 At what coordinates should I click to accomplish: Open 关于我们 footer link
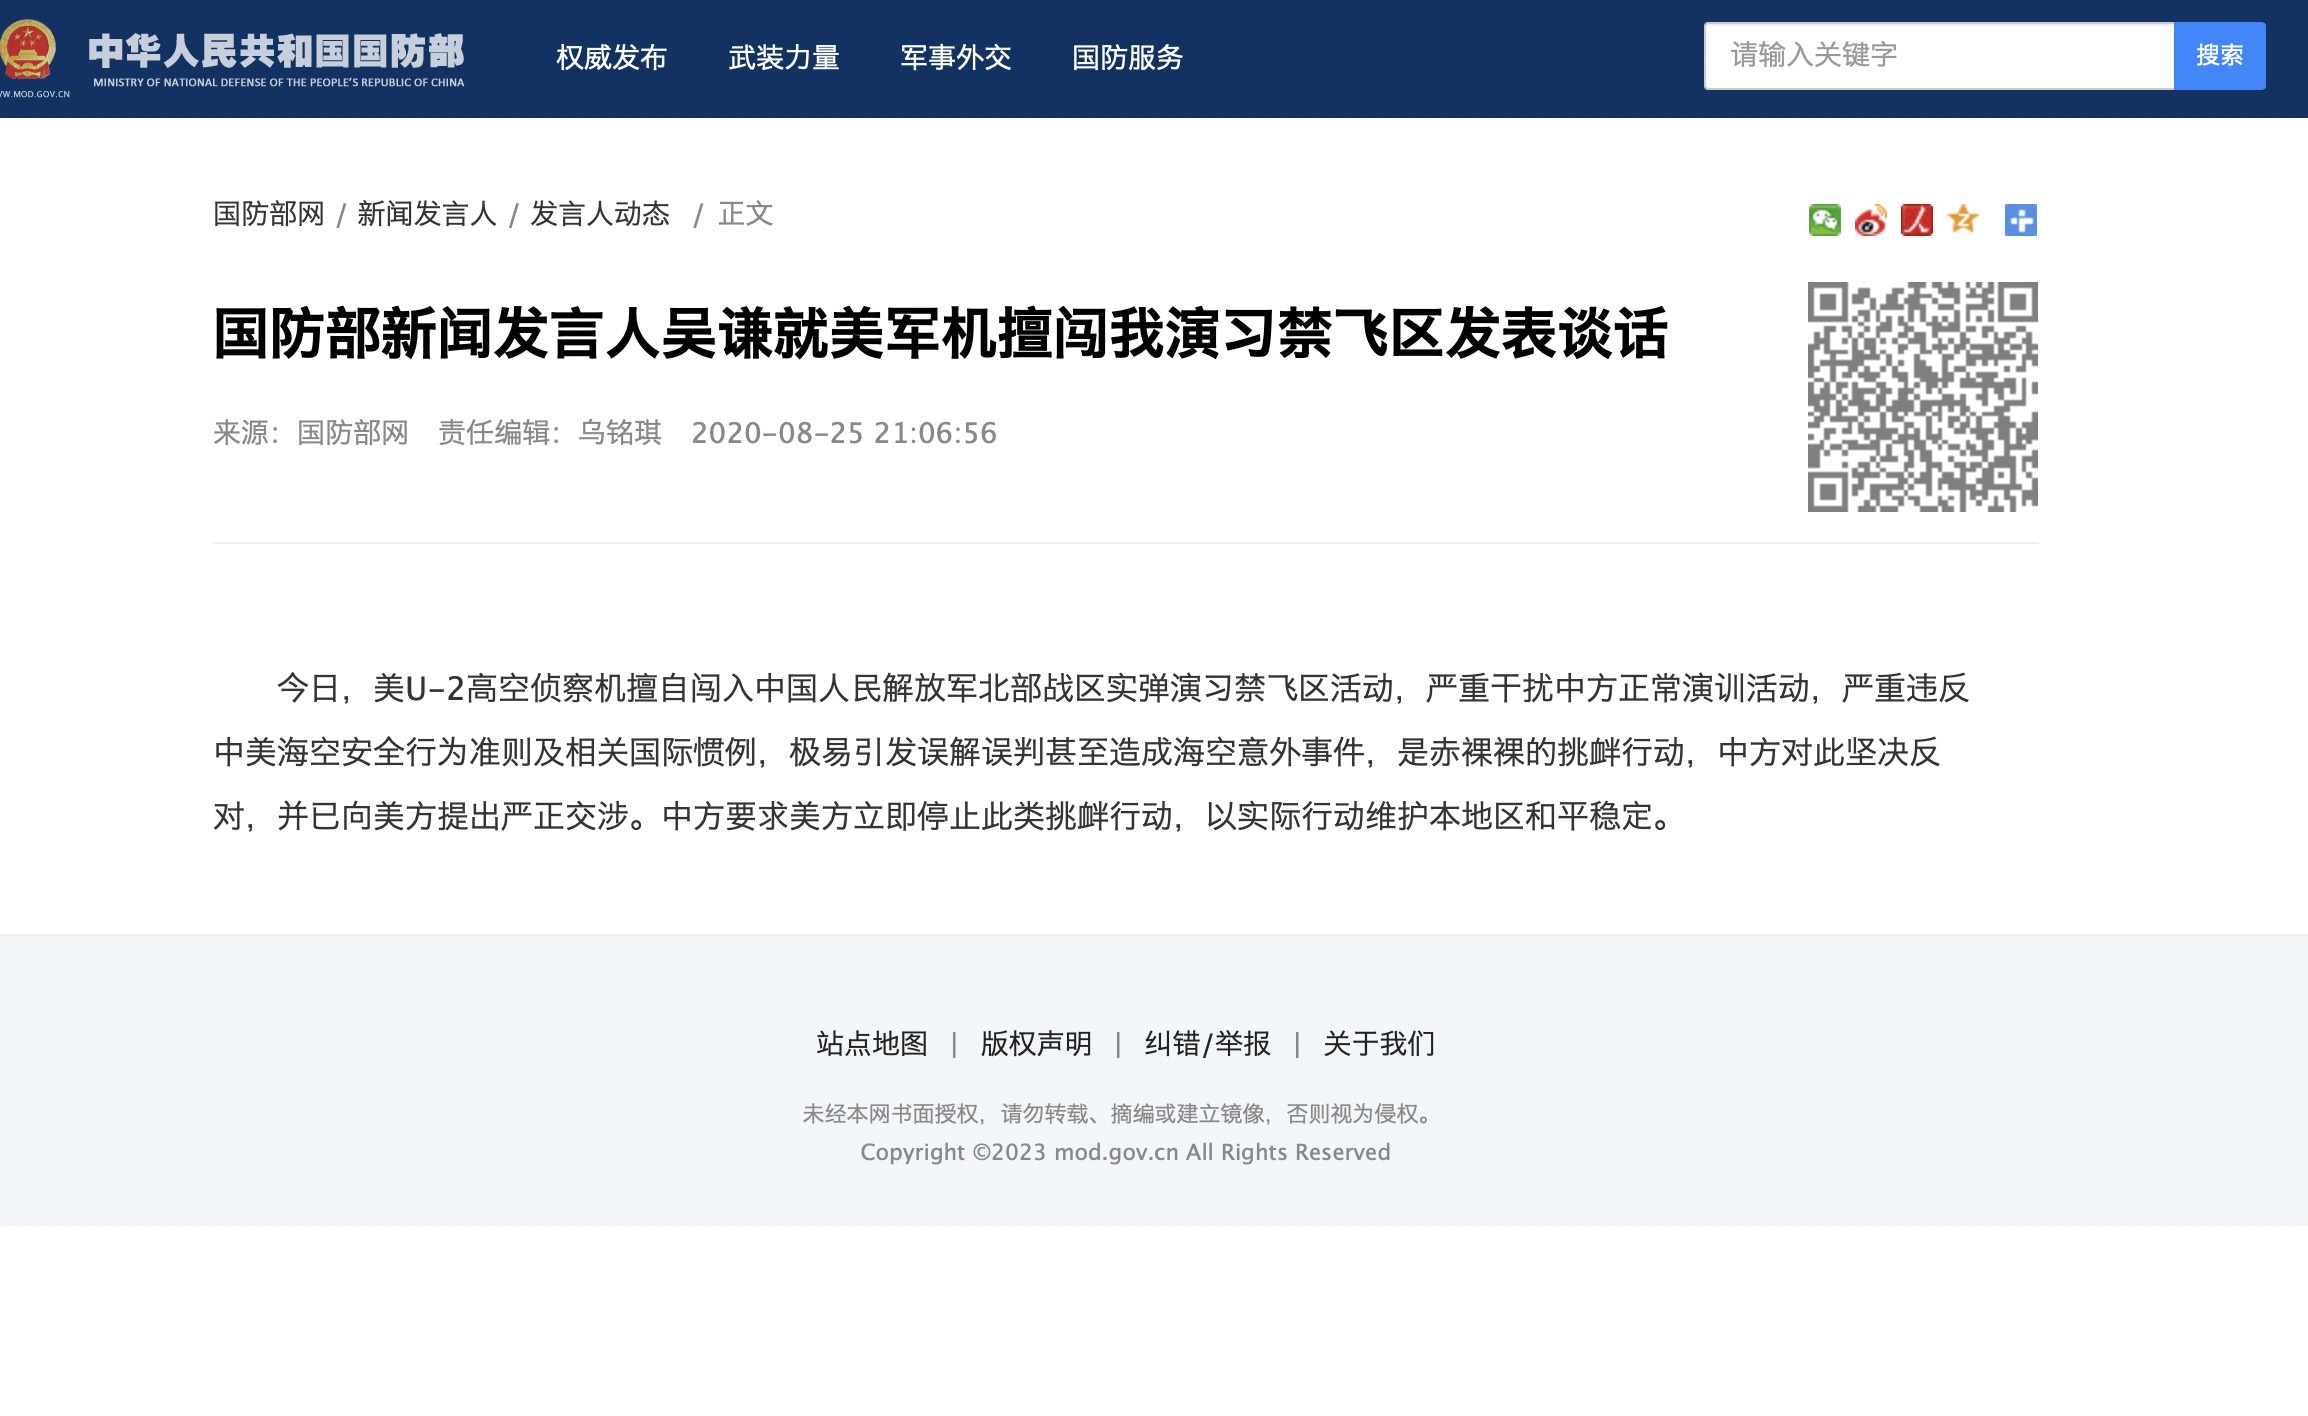tap(1379, 1044)
